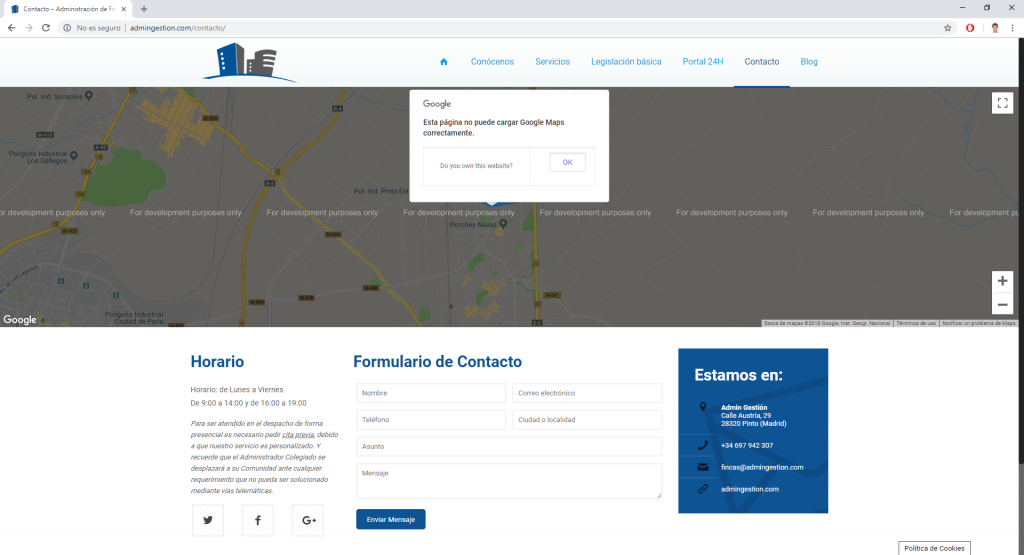The width and height of the screenshot is (1024, 555).
Task: Open Política de Cookies button
Action: (x=934, y=548)
